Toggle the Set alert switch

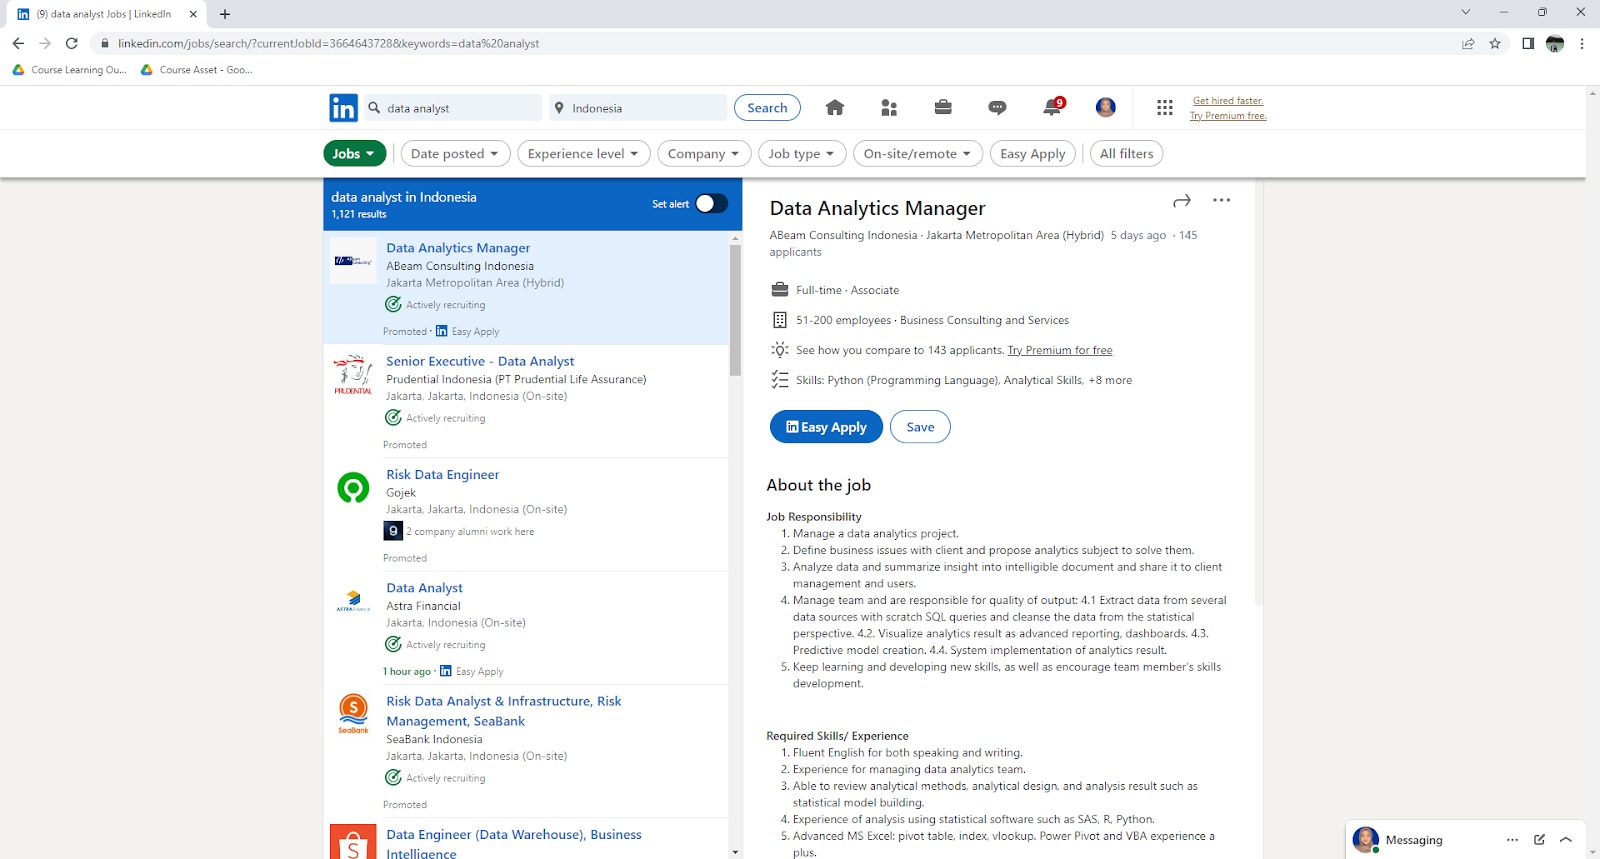point(711,204)
